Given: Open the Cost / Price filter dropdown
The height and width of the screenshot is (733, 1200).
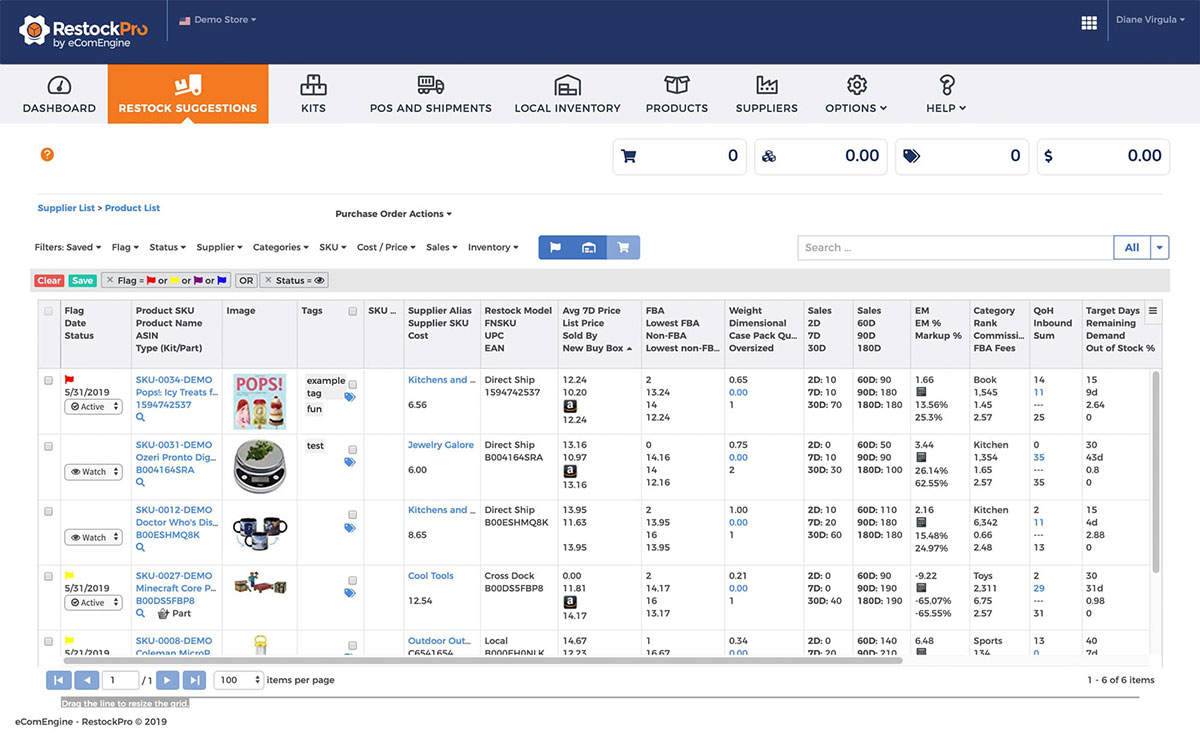Looking at the screenshot, I should (x=386, y=247).
